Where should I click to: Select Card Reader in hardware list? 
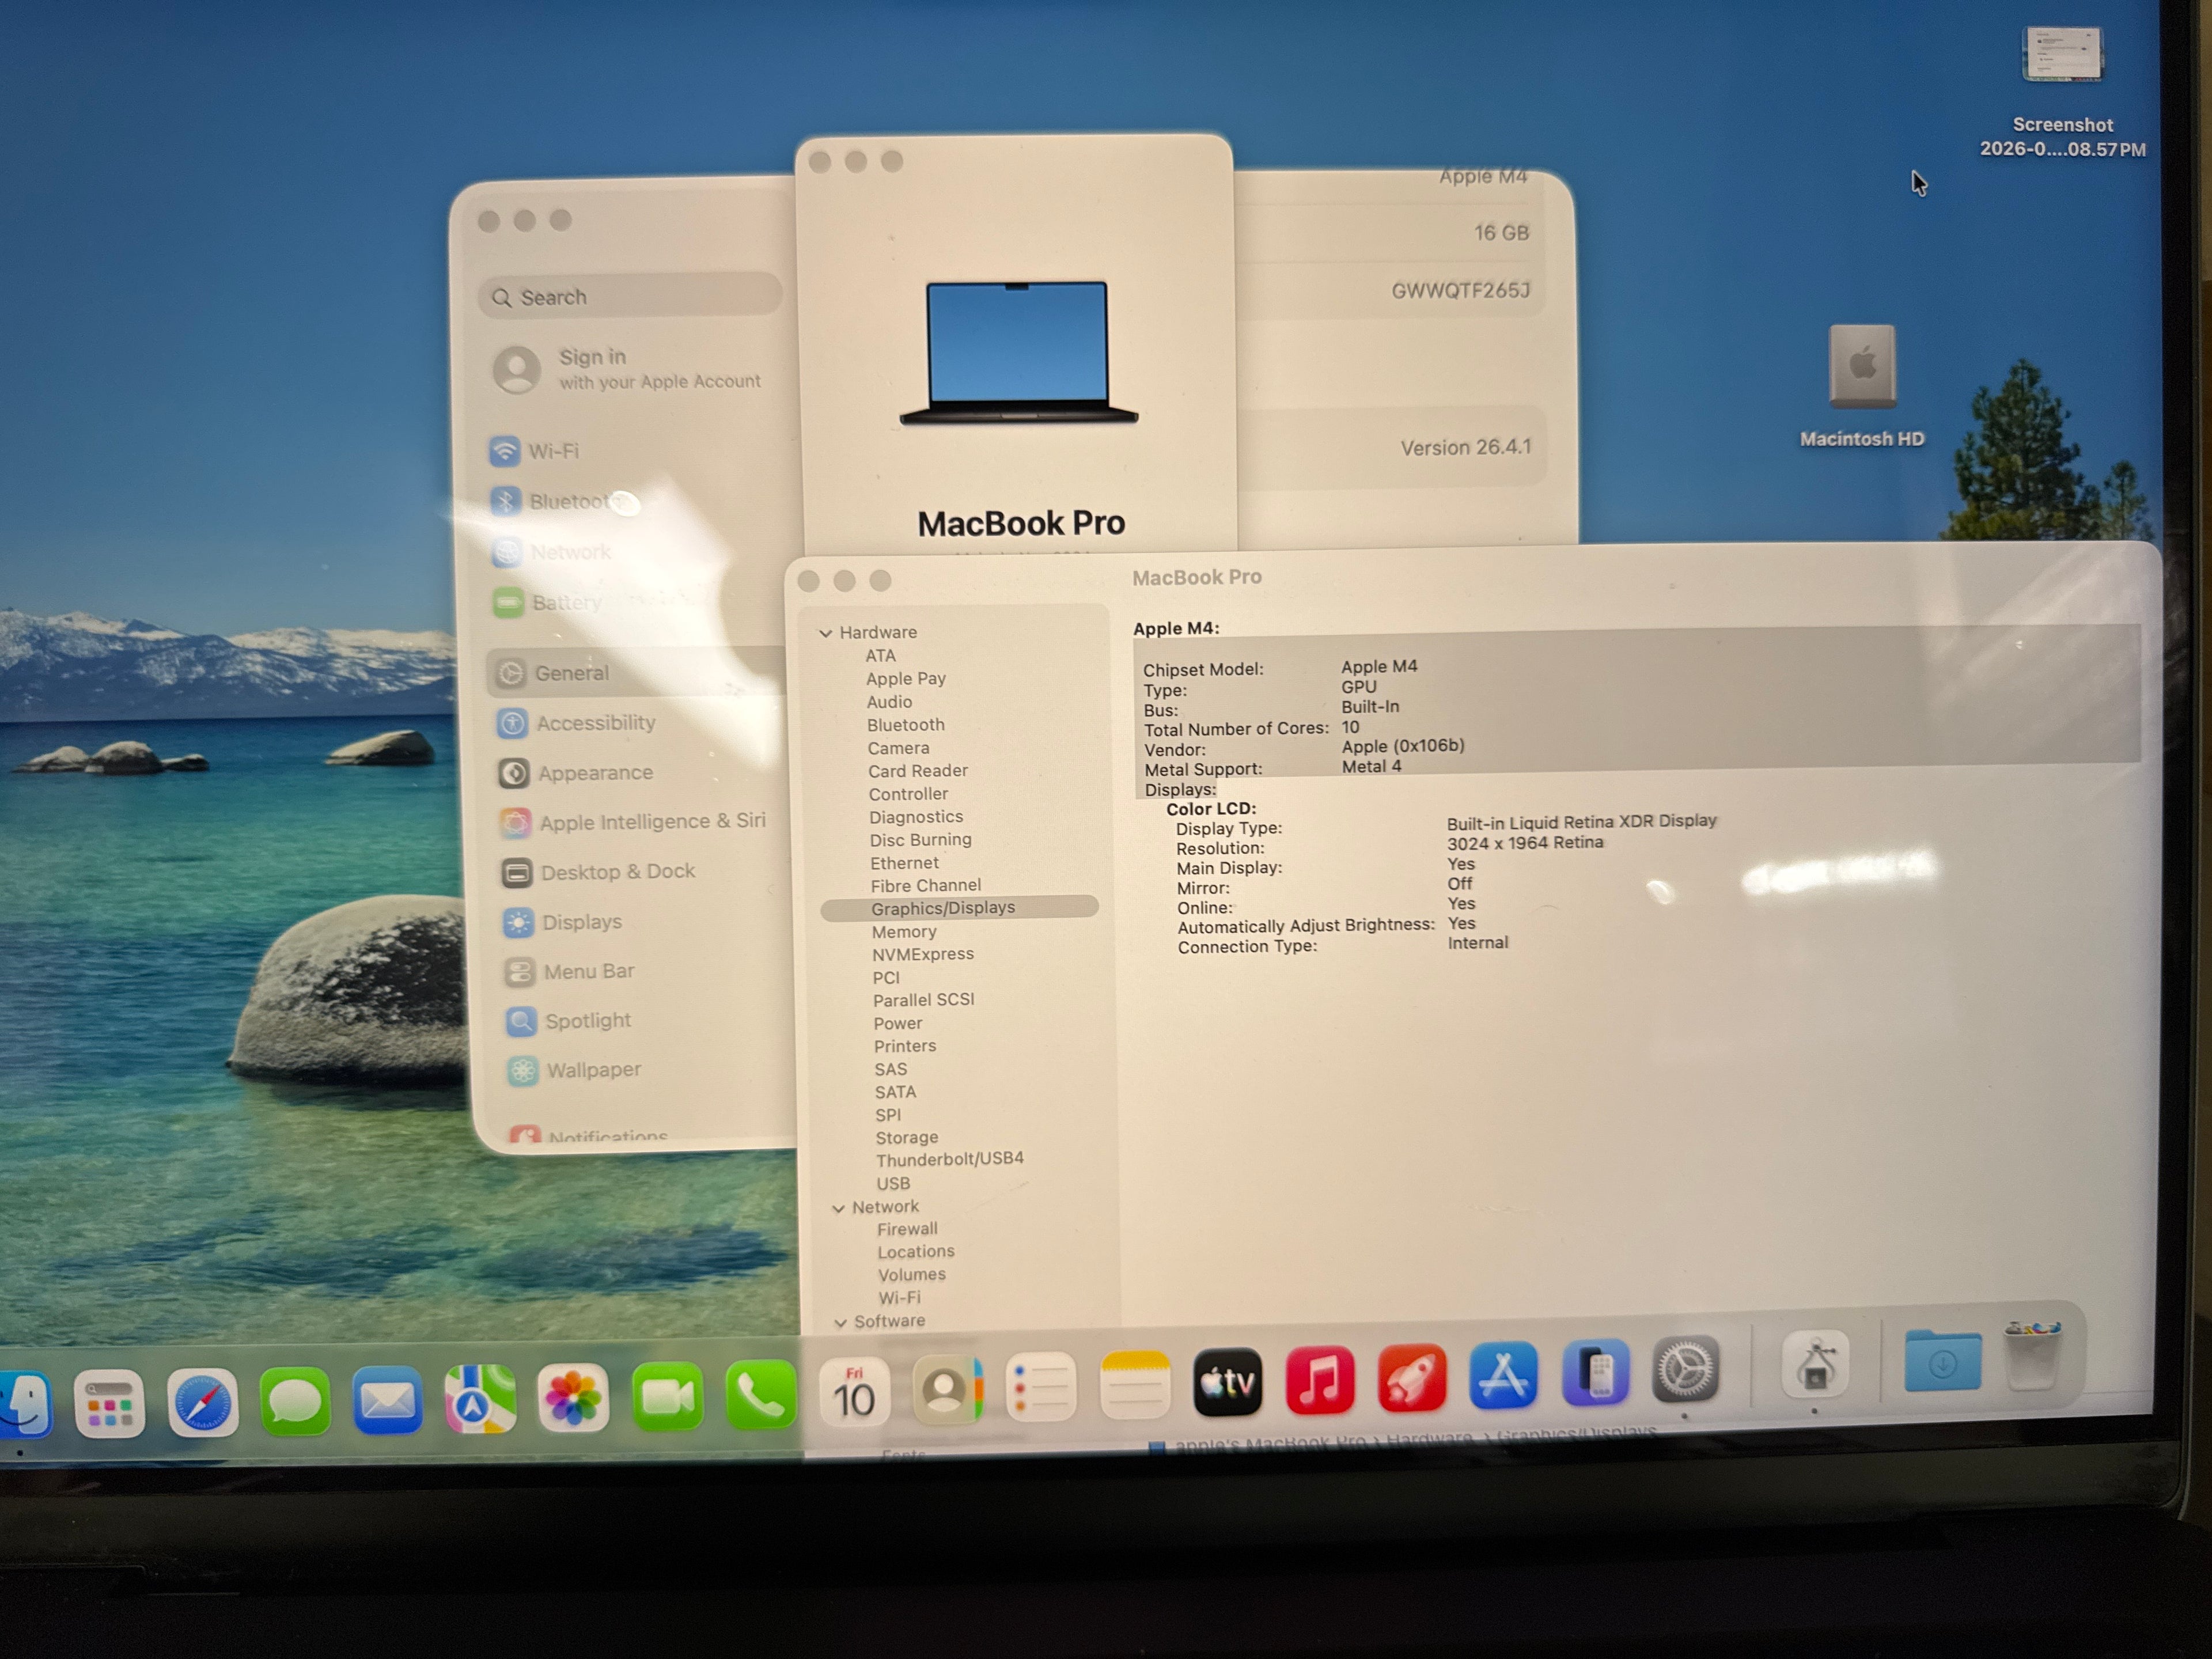(x=917, y=771)
